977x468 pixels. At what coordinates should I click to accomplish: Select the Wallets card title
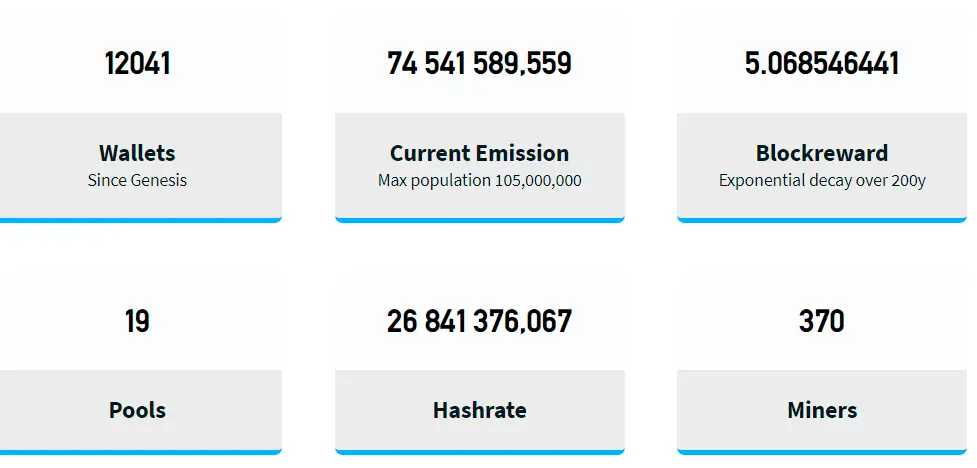click(x=137, y=153)
